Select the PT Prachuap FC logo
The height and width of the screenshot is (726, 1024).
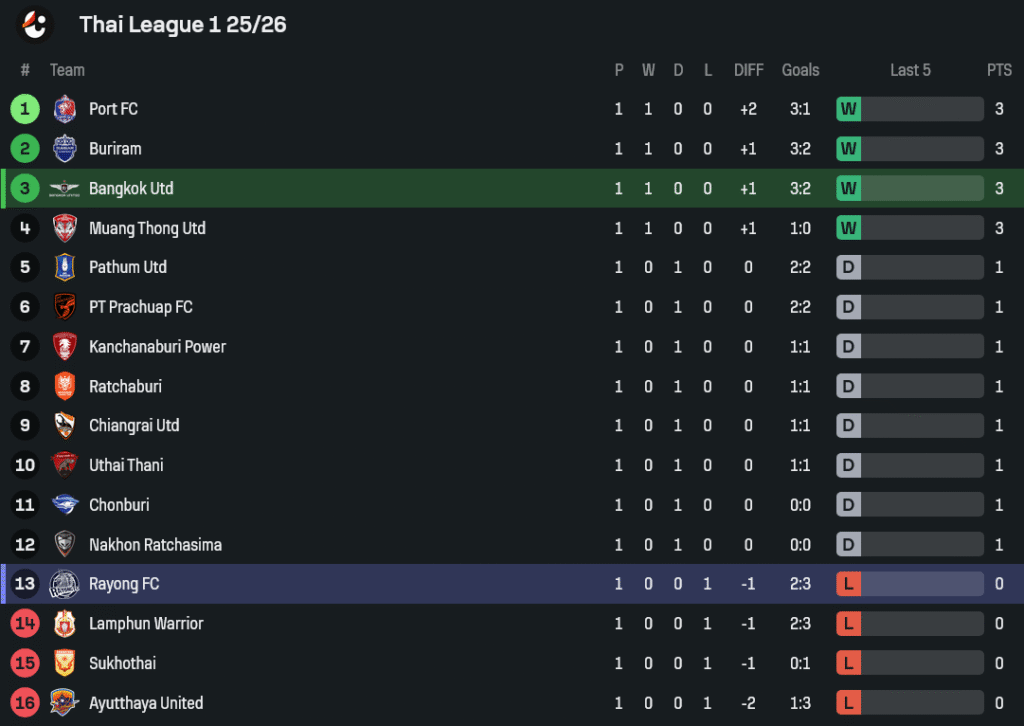pyautogui.click(x=65, y=307)
